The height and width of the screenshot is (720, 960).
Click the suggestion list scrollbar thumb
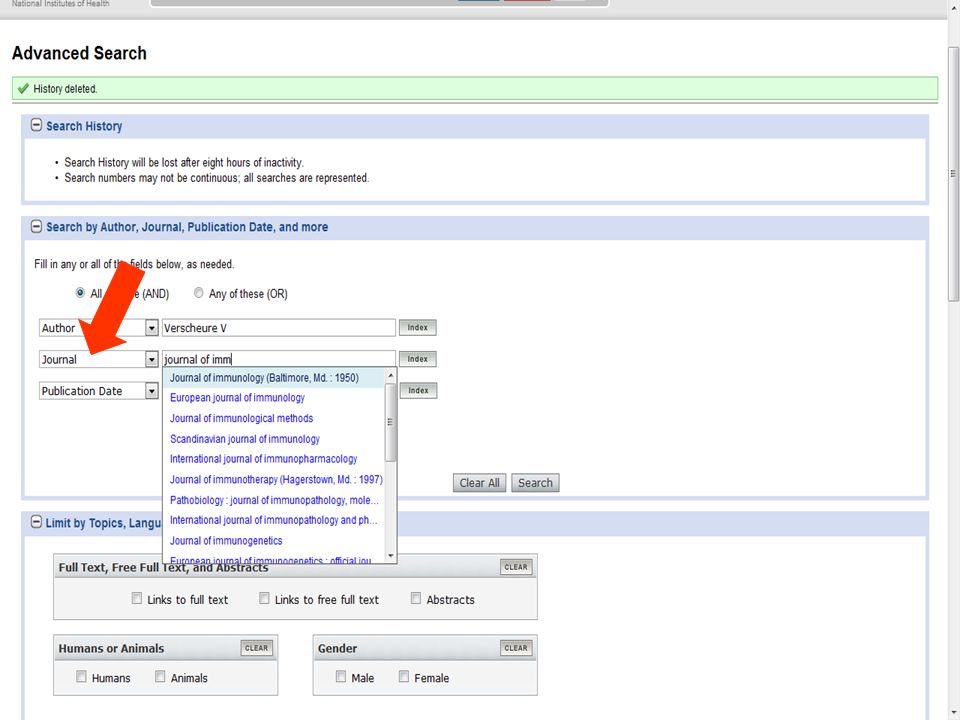pyautogui.click(x=391, y=422)
